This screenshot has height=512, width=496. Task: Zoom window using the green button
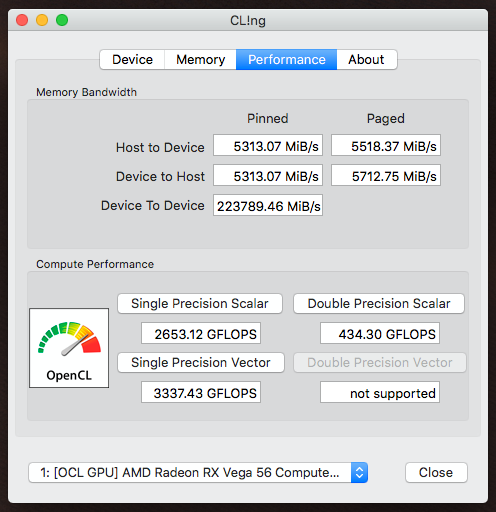62,20
